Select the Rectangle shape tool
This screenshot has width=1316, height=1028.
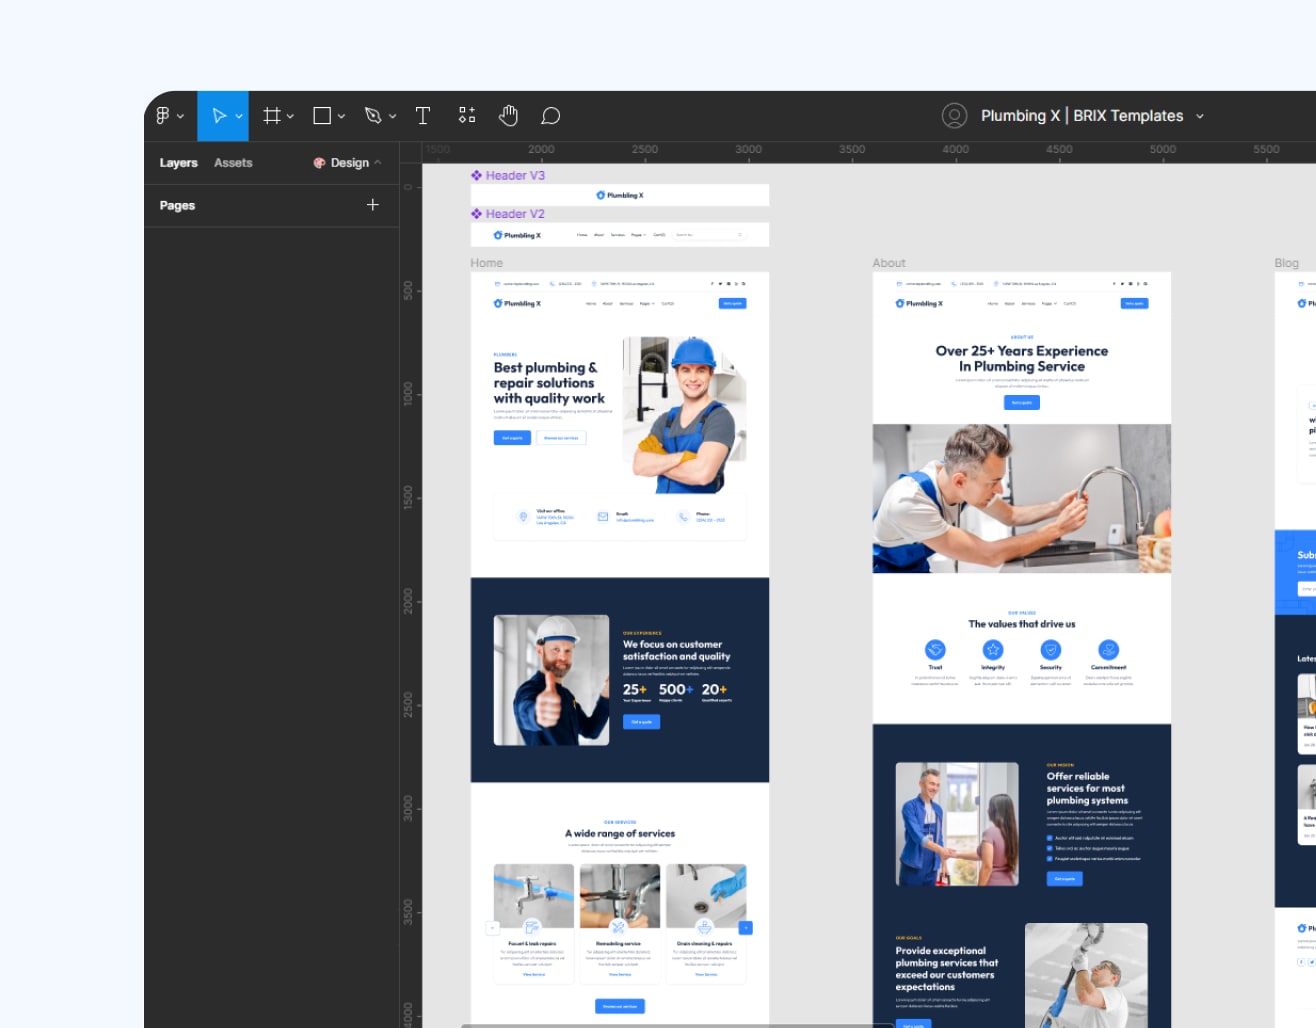coord(322,115)
